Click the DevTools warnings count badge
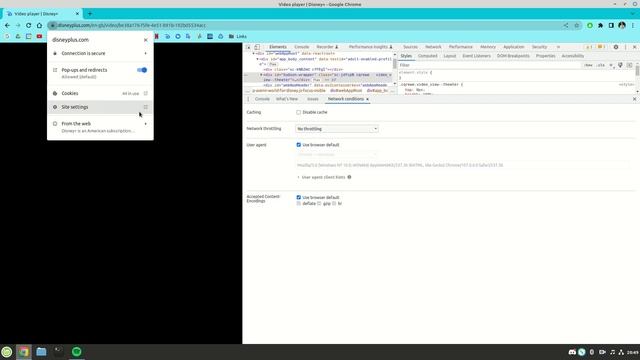Viewport: 640px width, 360px height. coord(589,47)
